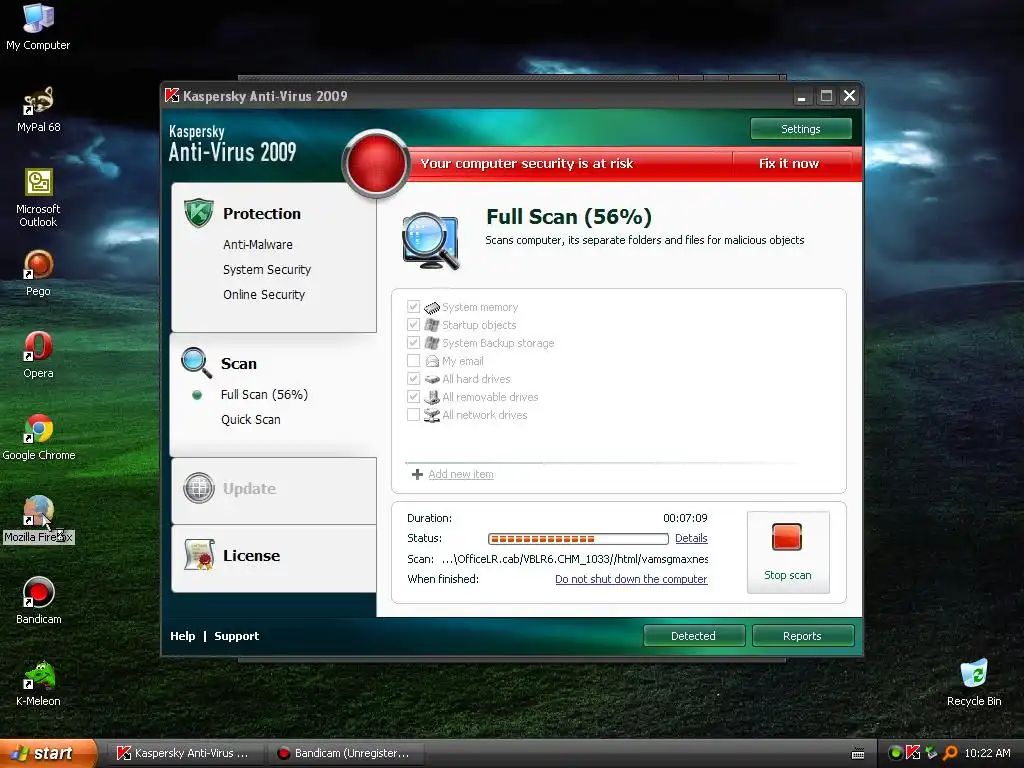Click the Fix it now button
The height and width of the screenshot is (768, 1024).
click(x=789, y=164)
